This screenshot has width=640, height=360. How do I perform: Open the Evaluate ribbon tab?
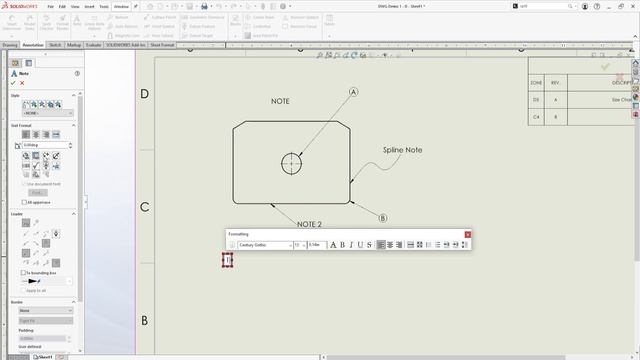coord(93,45)
